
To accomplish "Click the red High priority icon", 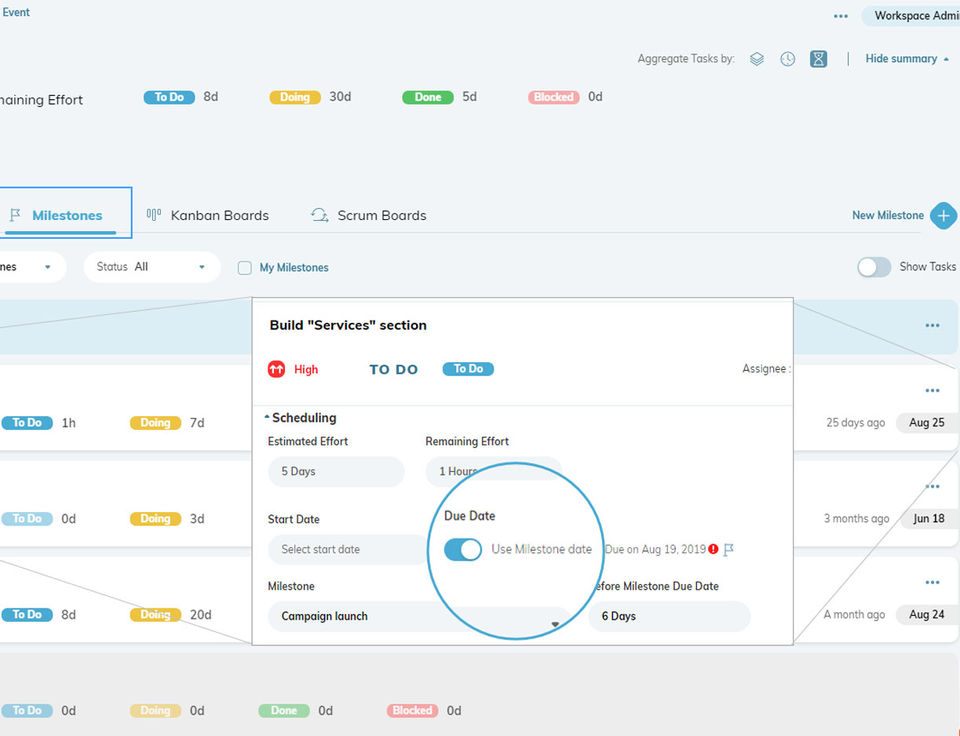I will pos(276,369).
